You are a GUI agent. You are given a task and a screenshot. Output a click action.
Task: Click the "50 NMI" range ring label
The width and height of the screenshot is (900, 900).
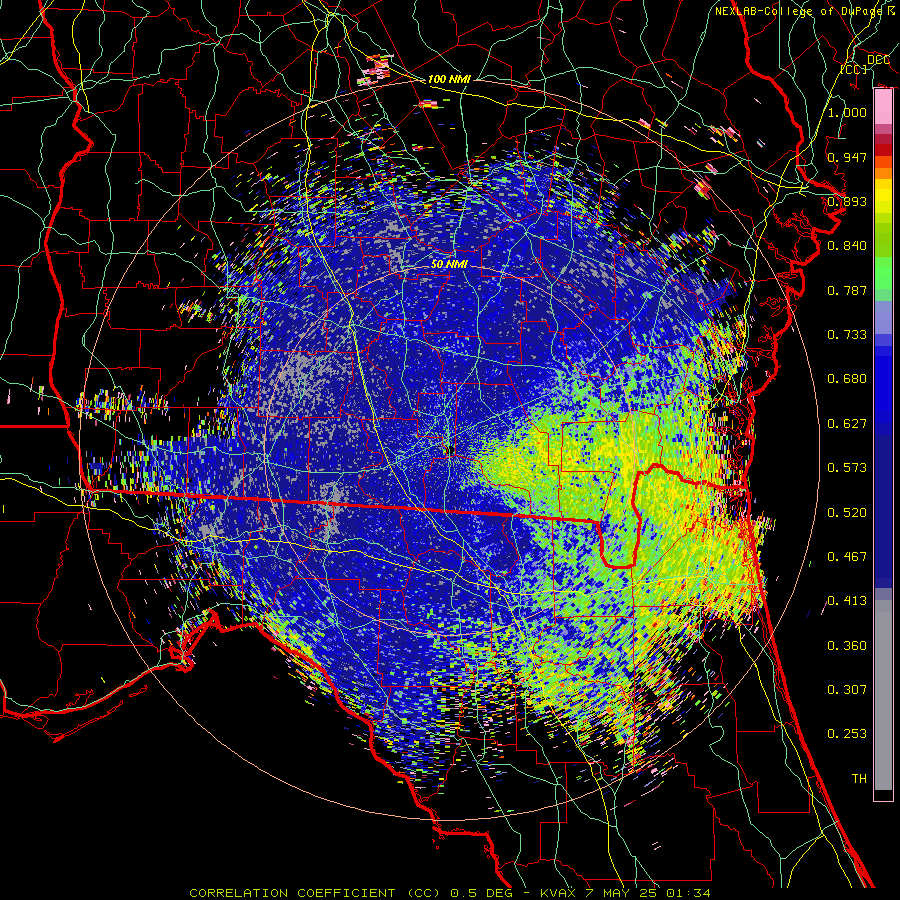pos(449,264)
